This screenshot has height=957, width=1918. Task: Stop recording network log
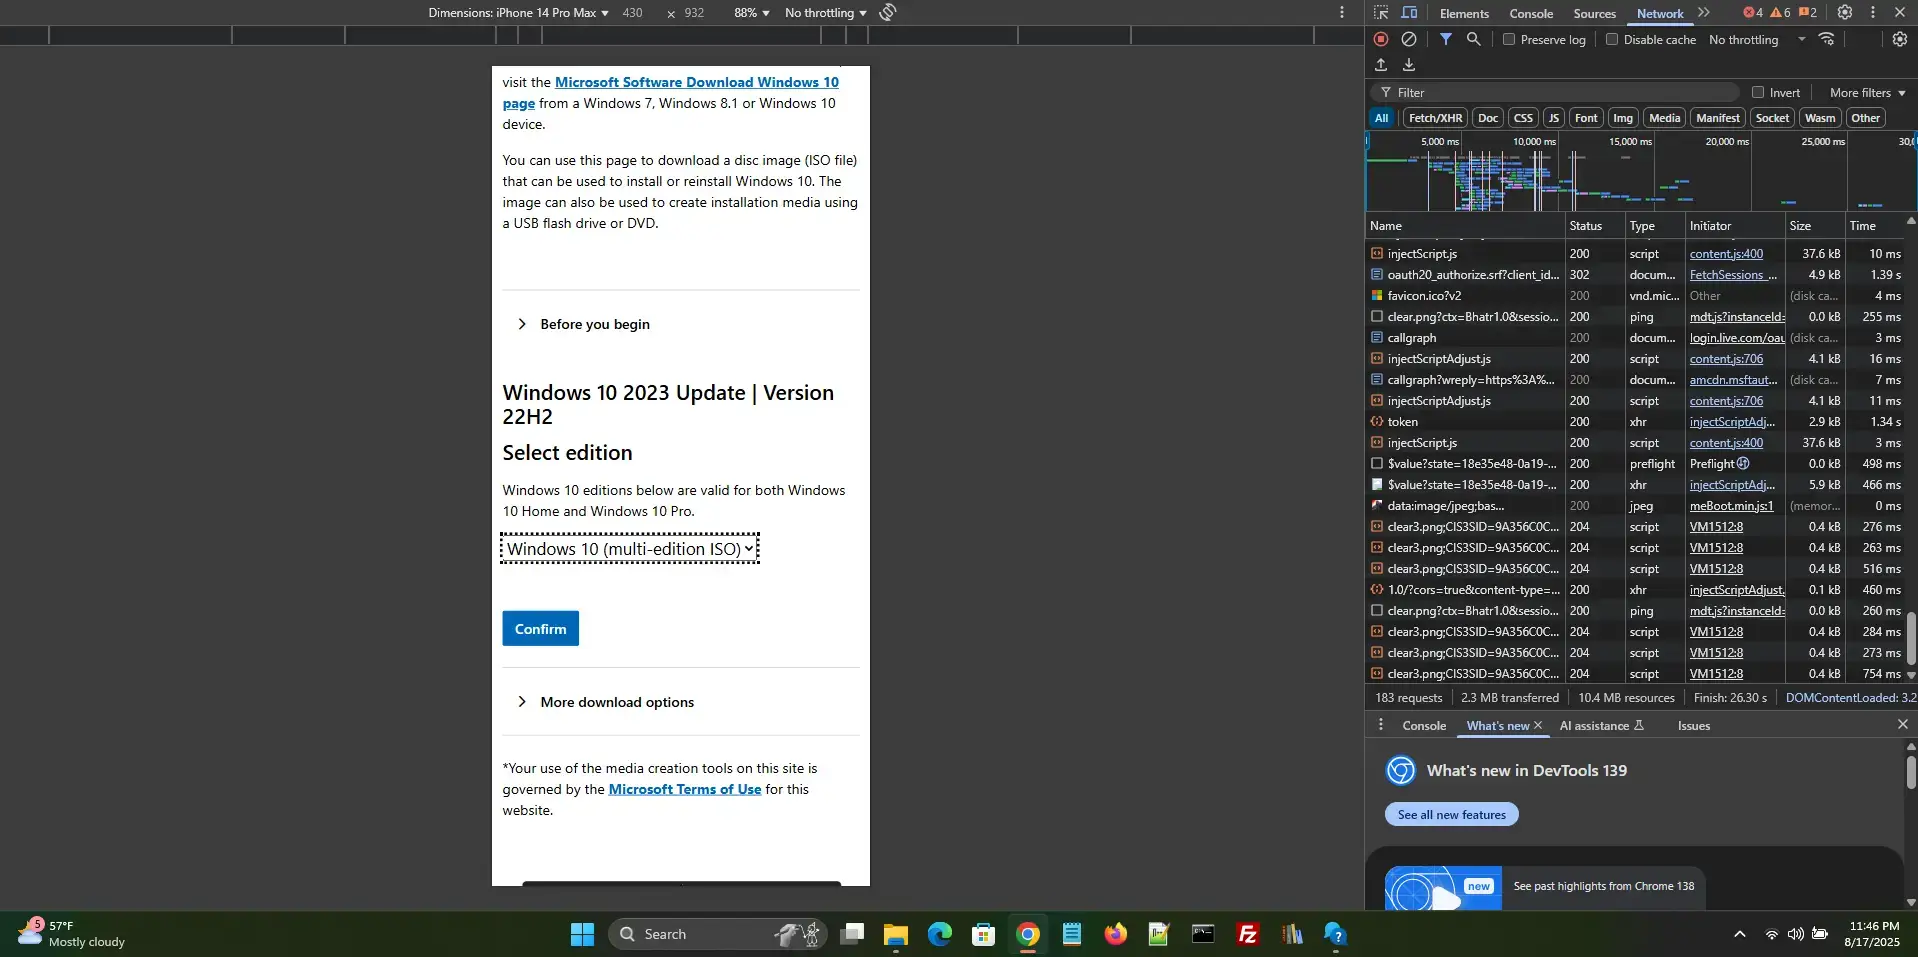click(1381, 39)
